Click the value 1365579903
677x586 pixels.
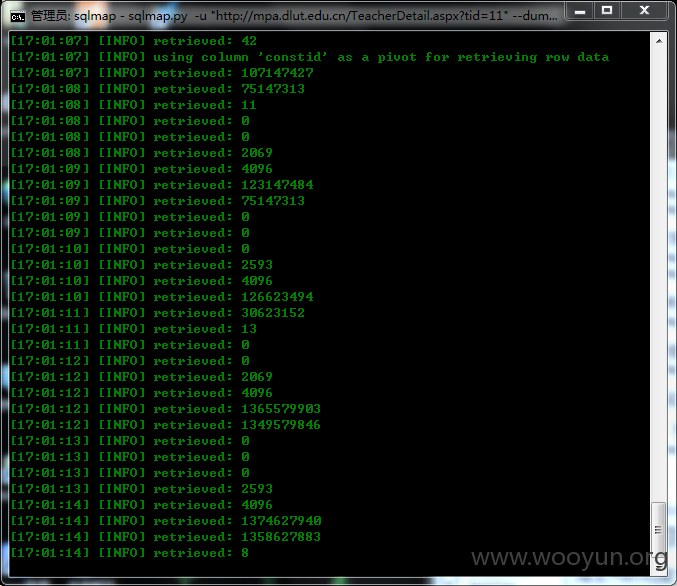(x=281, y=409)
